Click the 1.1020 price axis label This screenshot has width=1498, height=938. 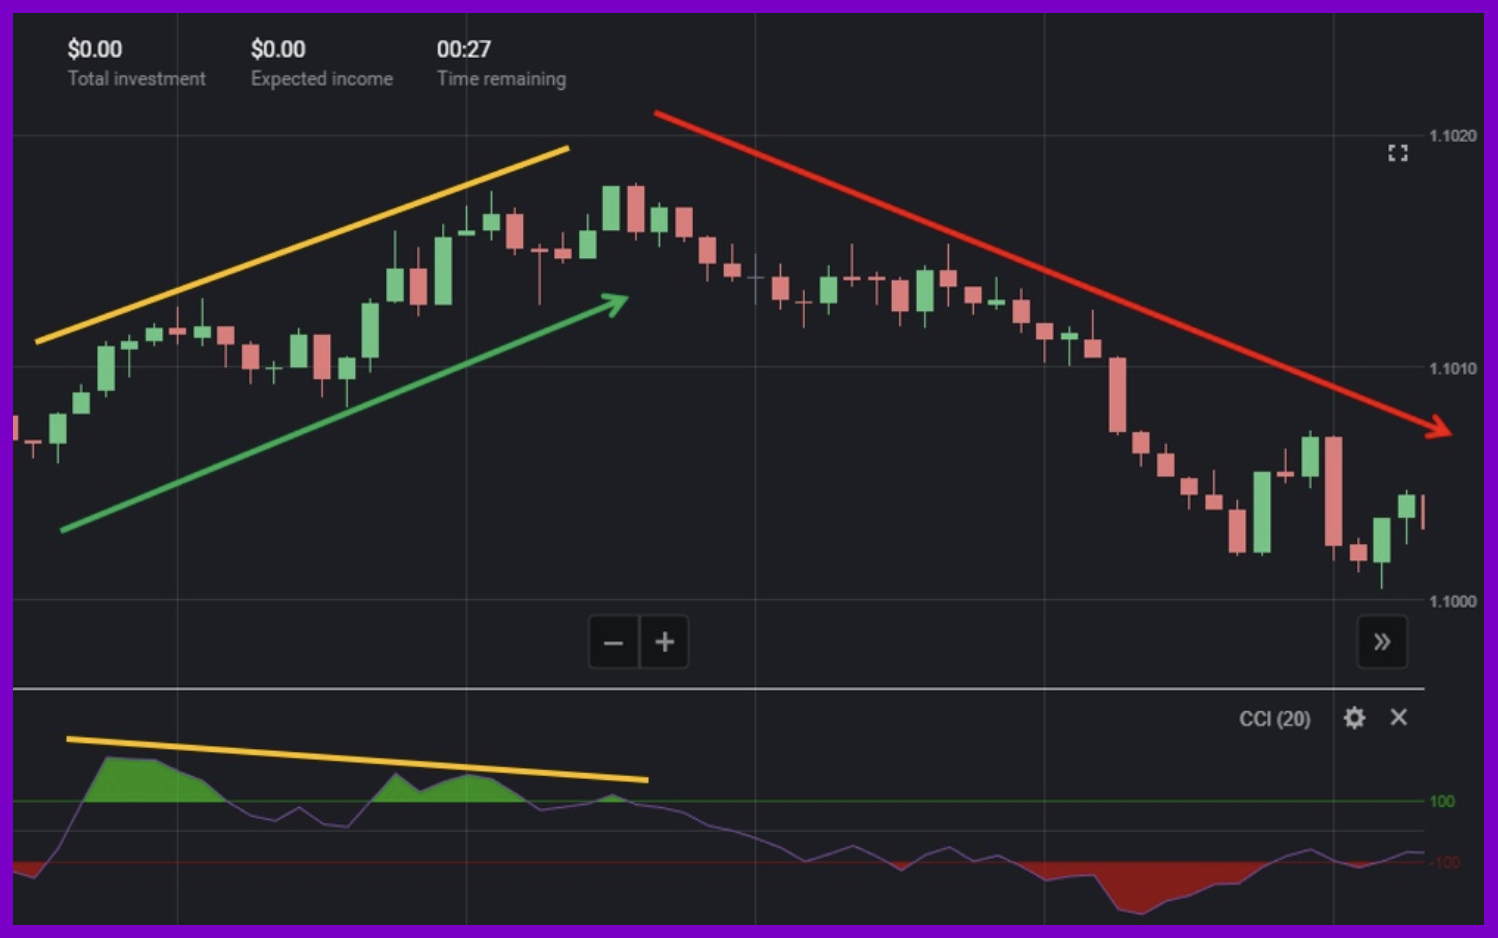[1453, 136]
